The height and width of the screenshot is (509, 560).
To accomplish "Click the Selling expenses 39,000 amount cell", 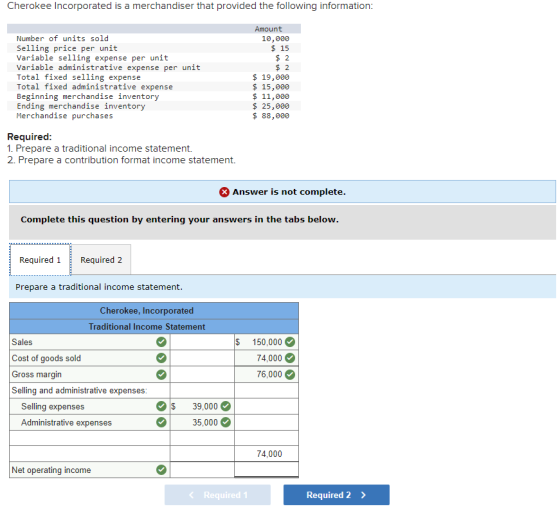I will pyautogui.click(x=202, y=406).
